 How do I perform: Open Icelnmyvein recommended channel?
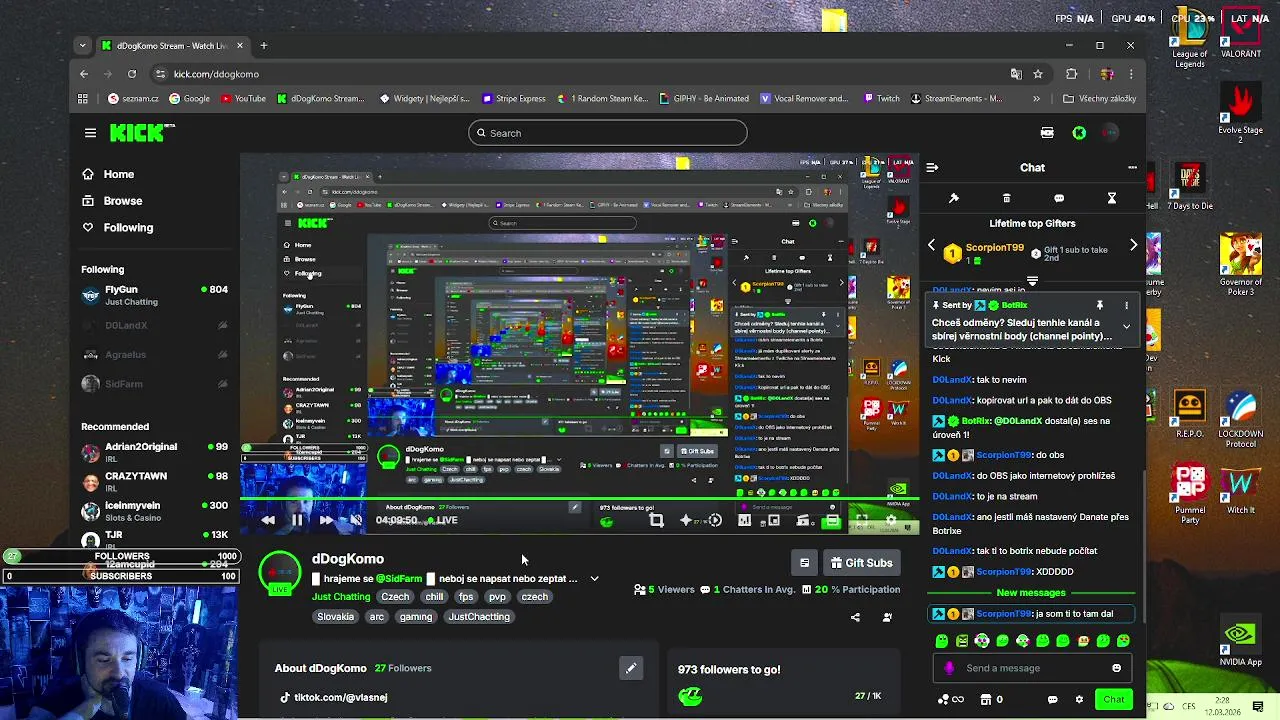pyautogui.click(x=155, y=511)
